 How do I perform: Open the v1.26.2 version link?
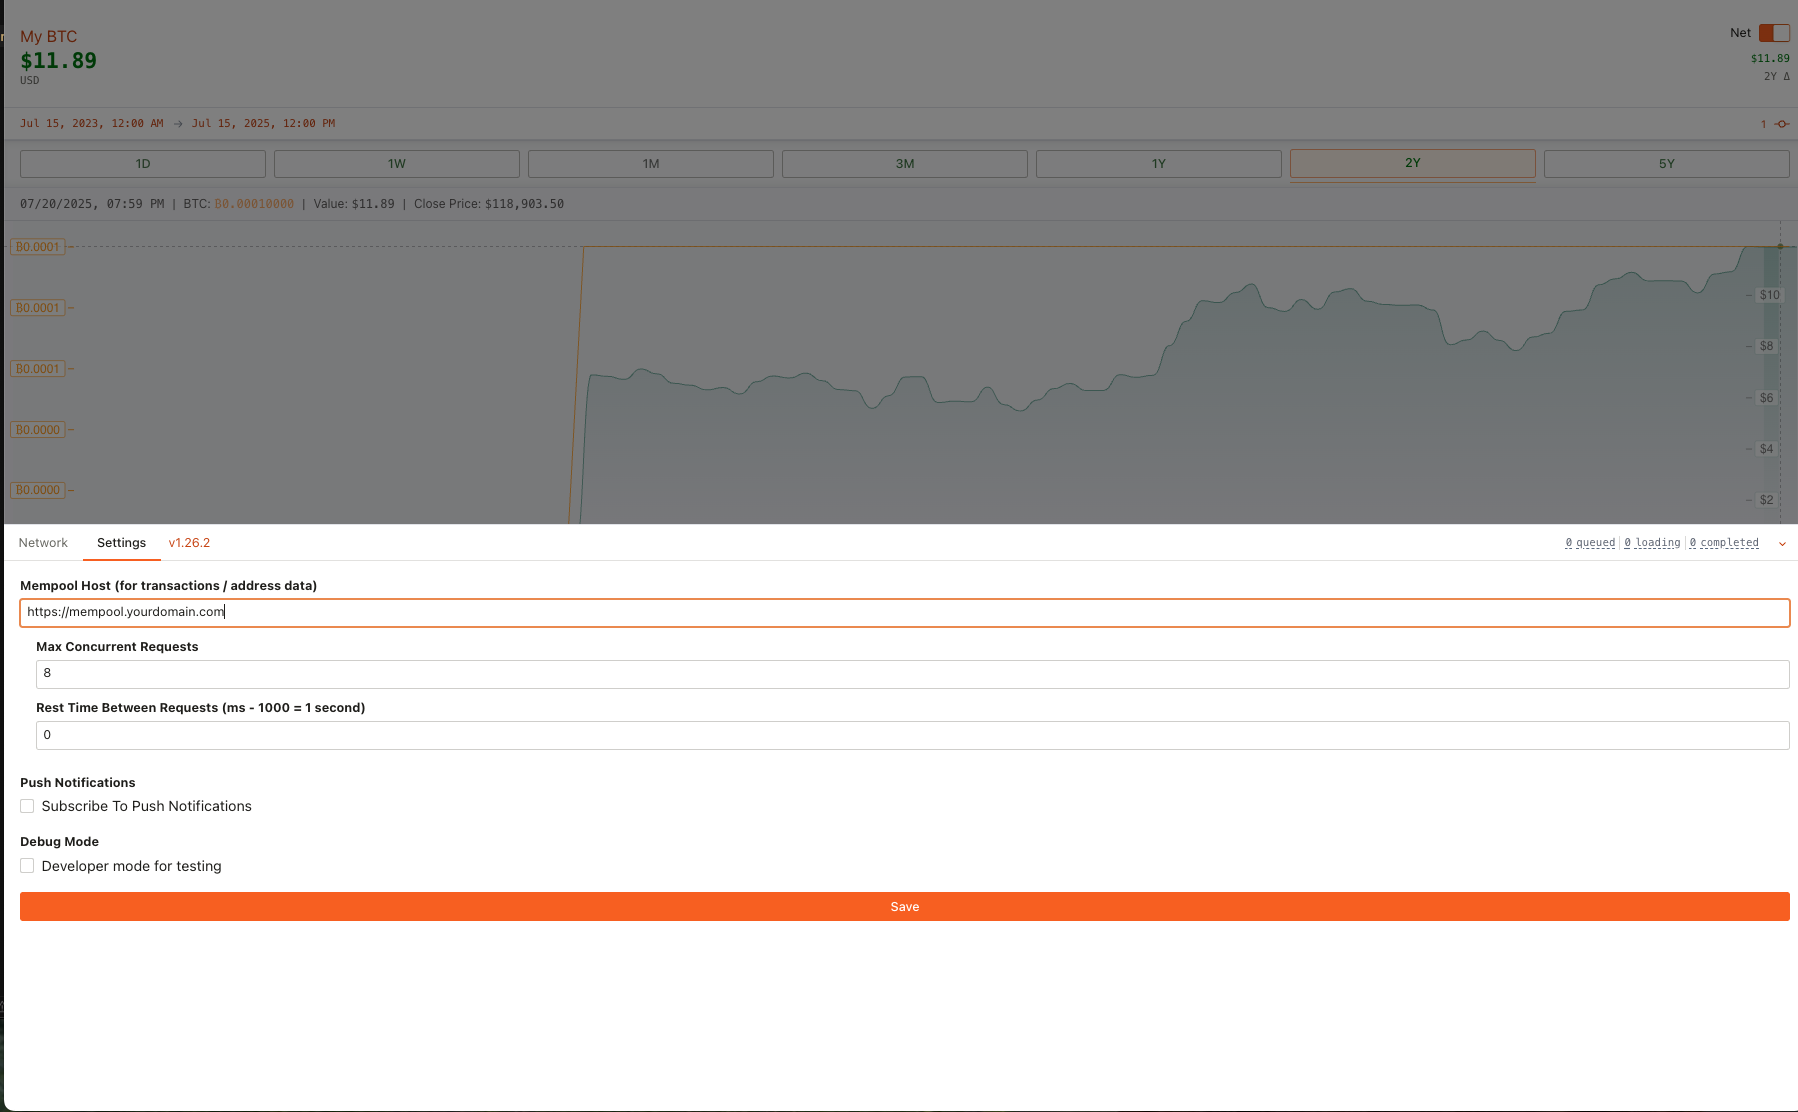point(189,543)
